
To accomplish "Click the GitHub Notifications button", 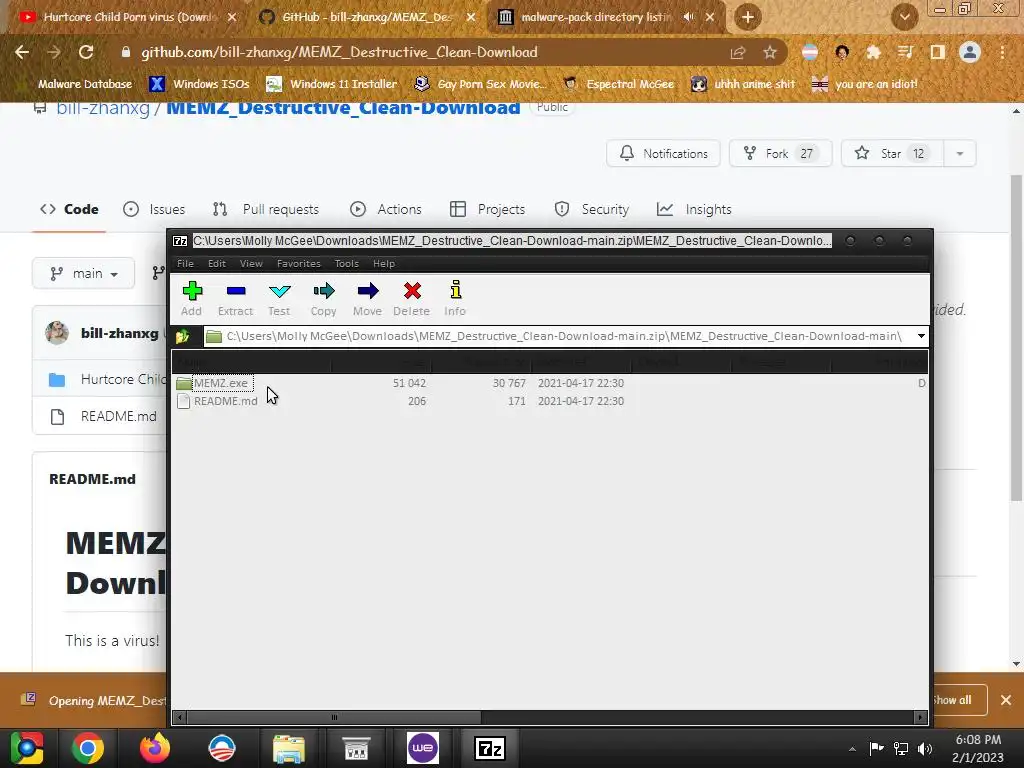I will click(663, 153).
